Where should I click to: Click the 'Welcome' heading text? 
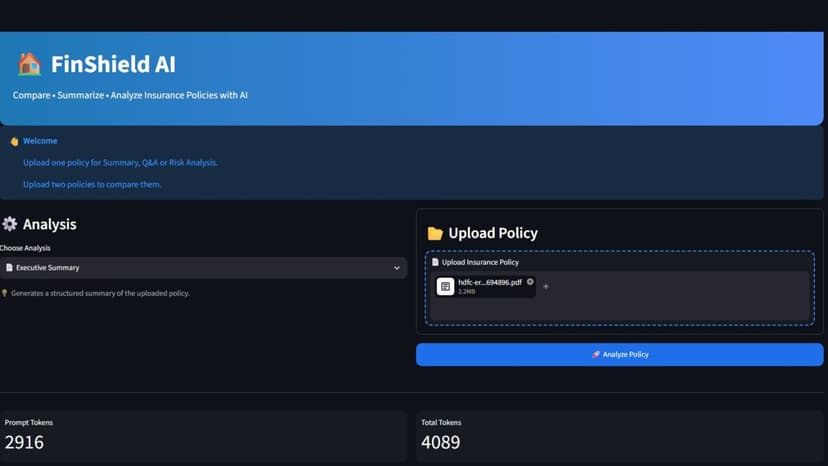40,141
